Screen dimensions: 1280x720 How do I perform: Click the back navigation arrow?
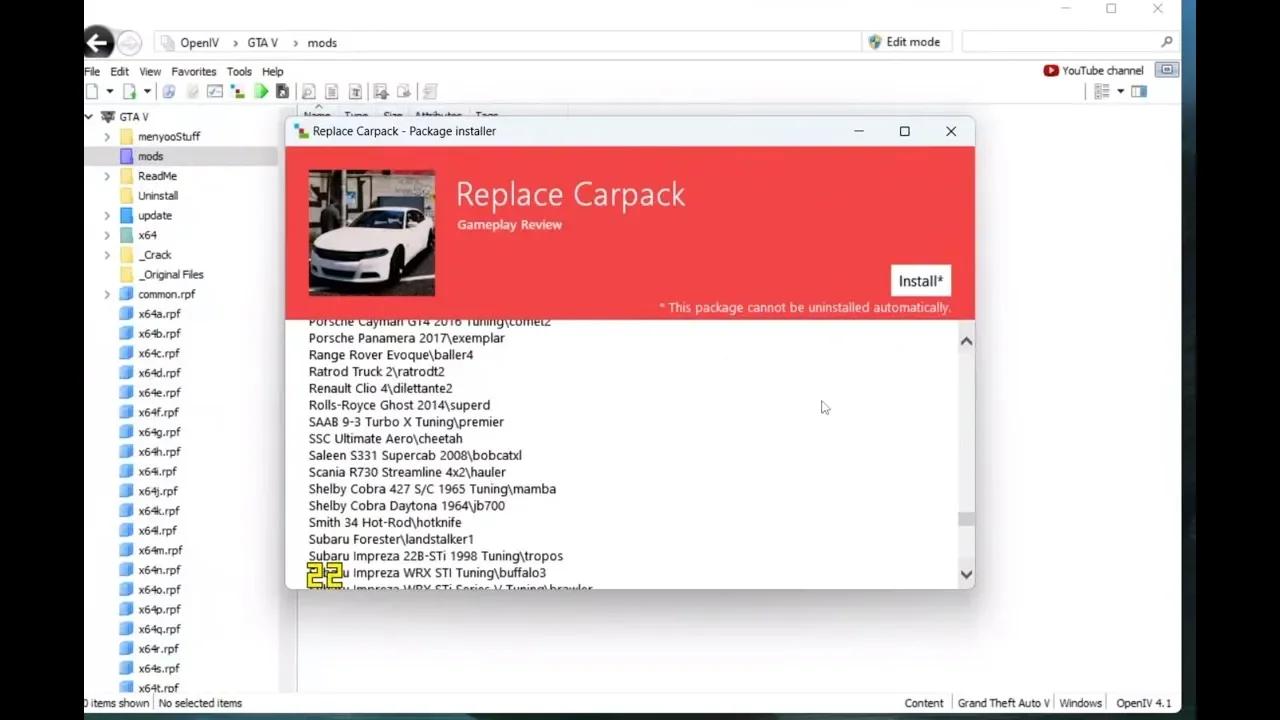click(97, 42)
